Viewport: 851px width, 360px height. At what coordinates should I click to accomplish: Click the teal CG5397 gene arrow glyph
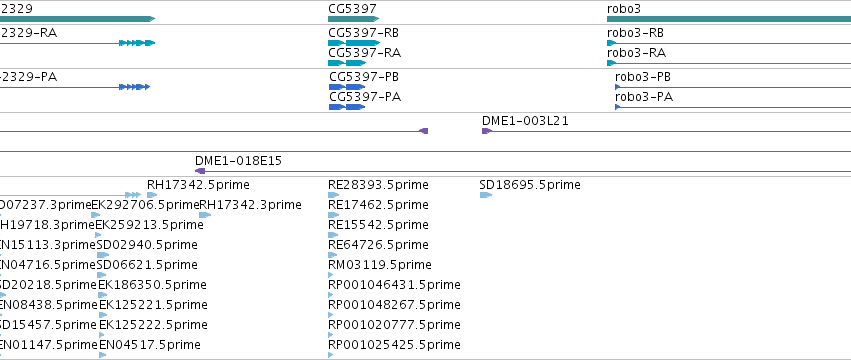(x=353, y=19)
